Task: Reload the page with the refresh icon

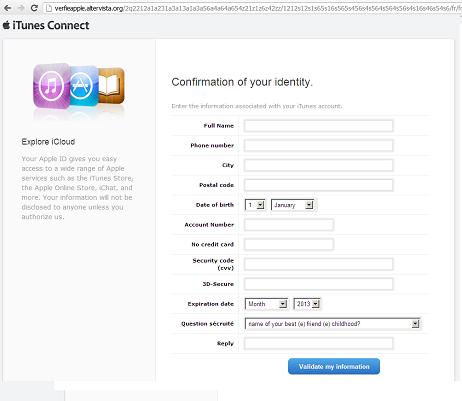Action: pos(34,8)
